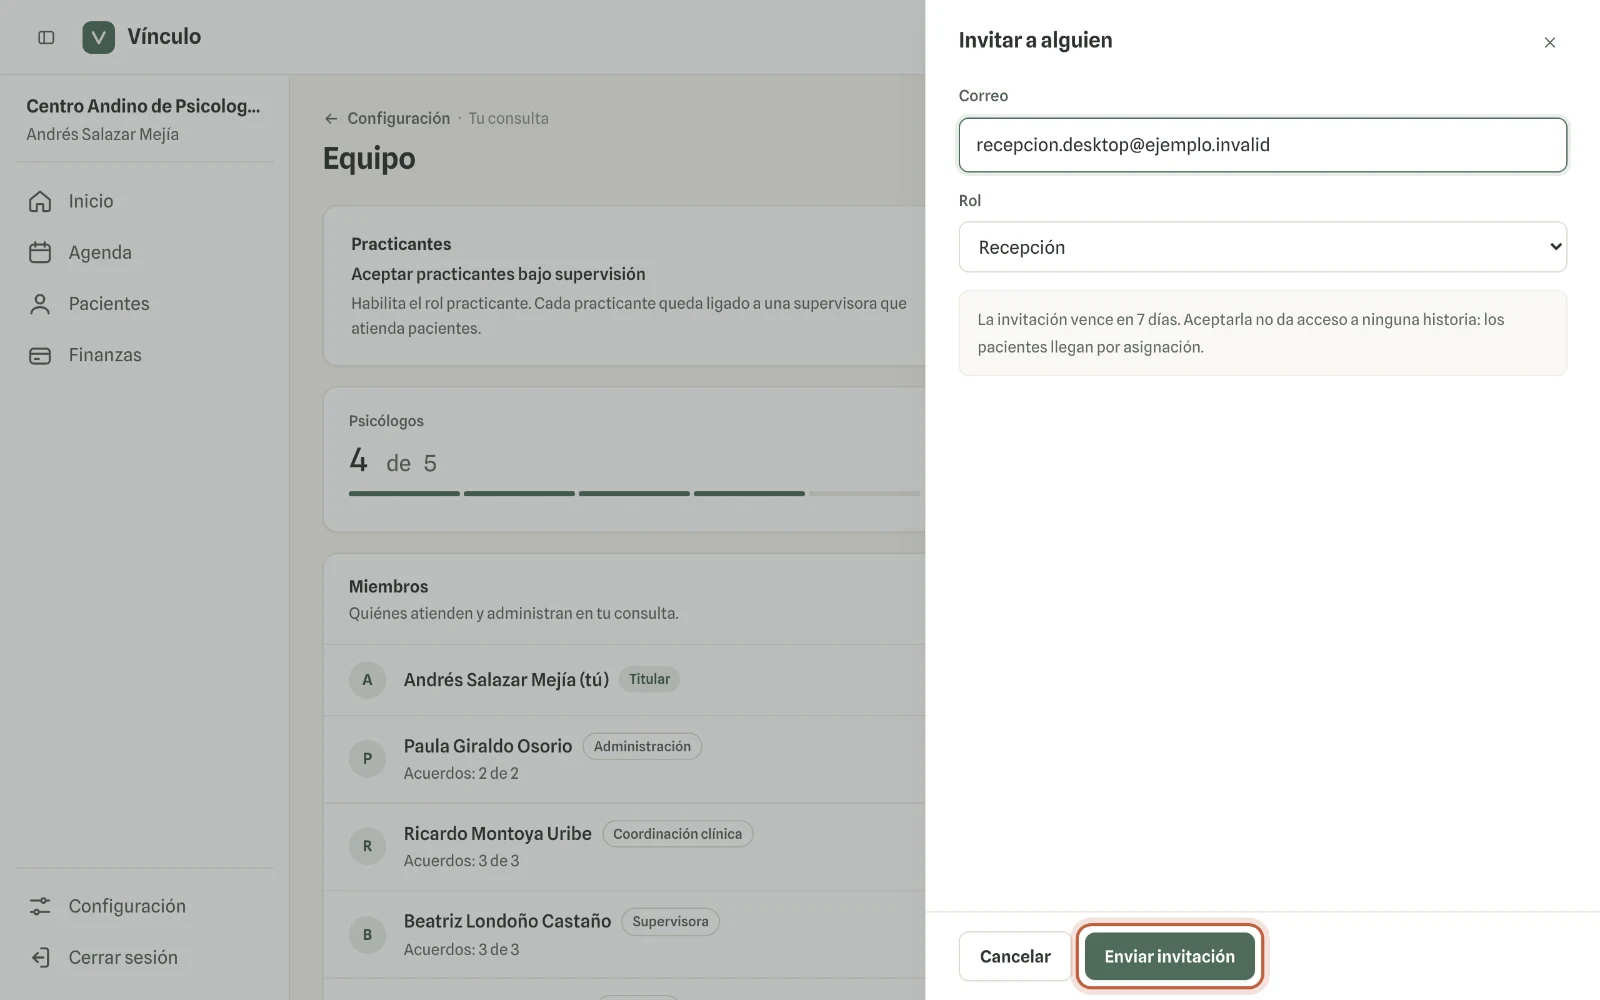Go to Agenda in the sidebar
This screenshot has height=1000, width=1600.
pyautogui.click(x=100, y=253)
